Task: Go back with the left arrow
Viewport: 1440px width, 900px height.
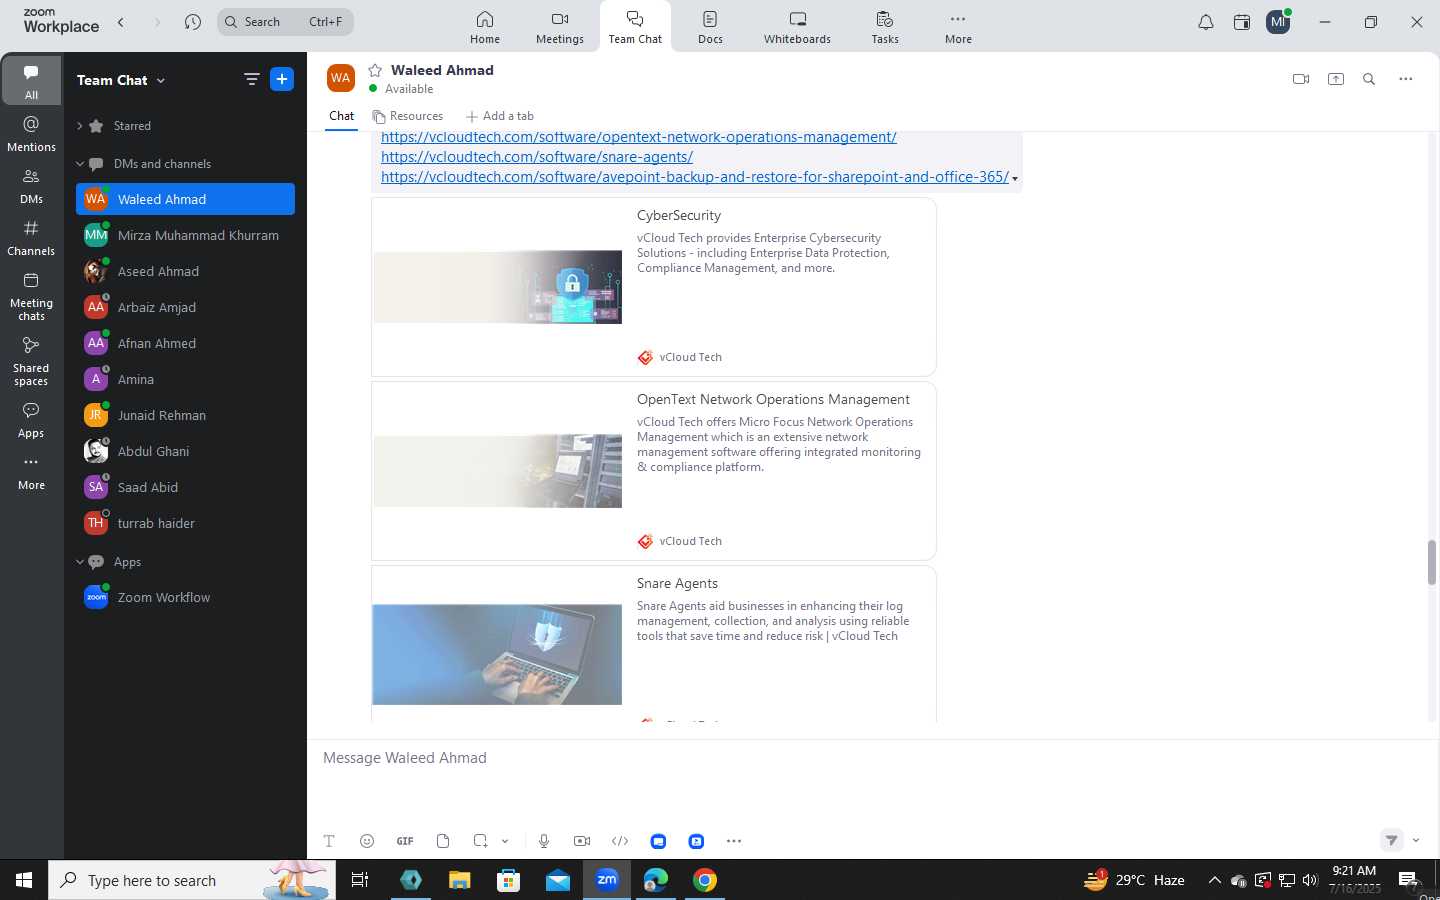Action: (121, 22)
